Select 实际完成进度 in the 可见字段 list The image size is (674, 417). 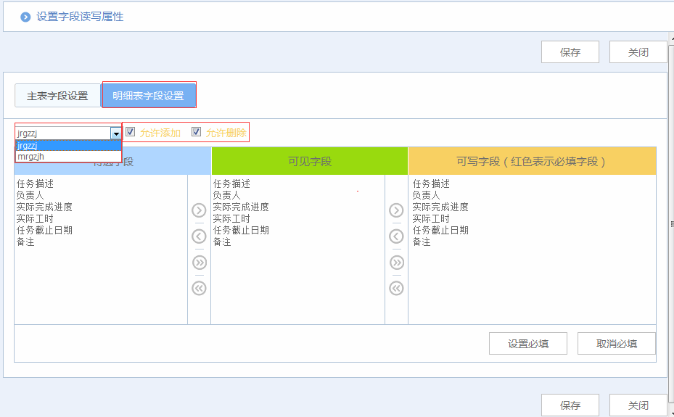(241, 207)
